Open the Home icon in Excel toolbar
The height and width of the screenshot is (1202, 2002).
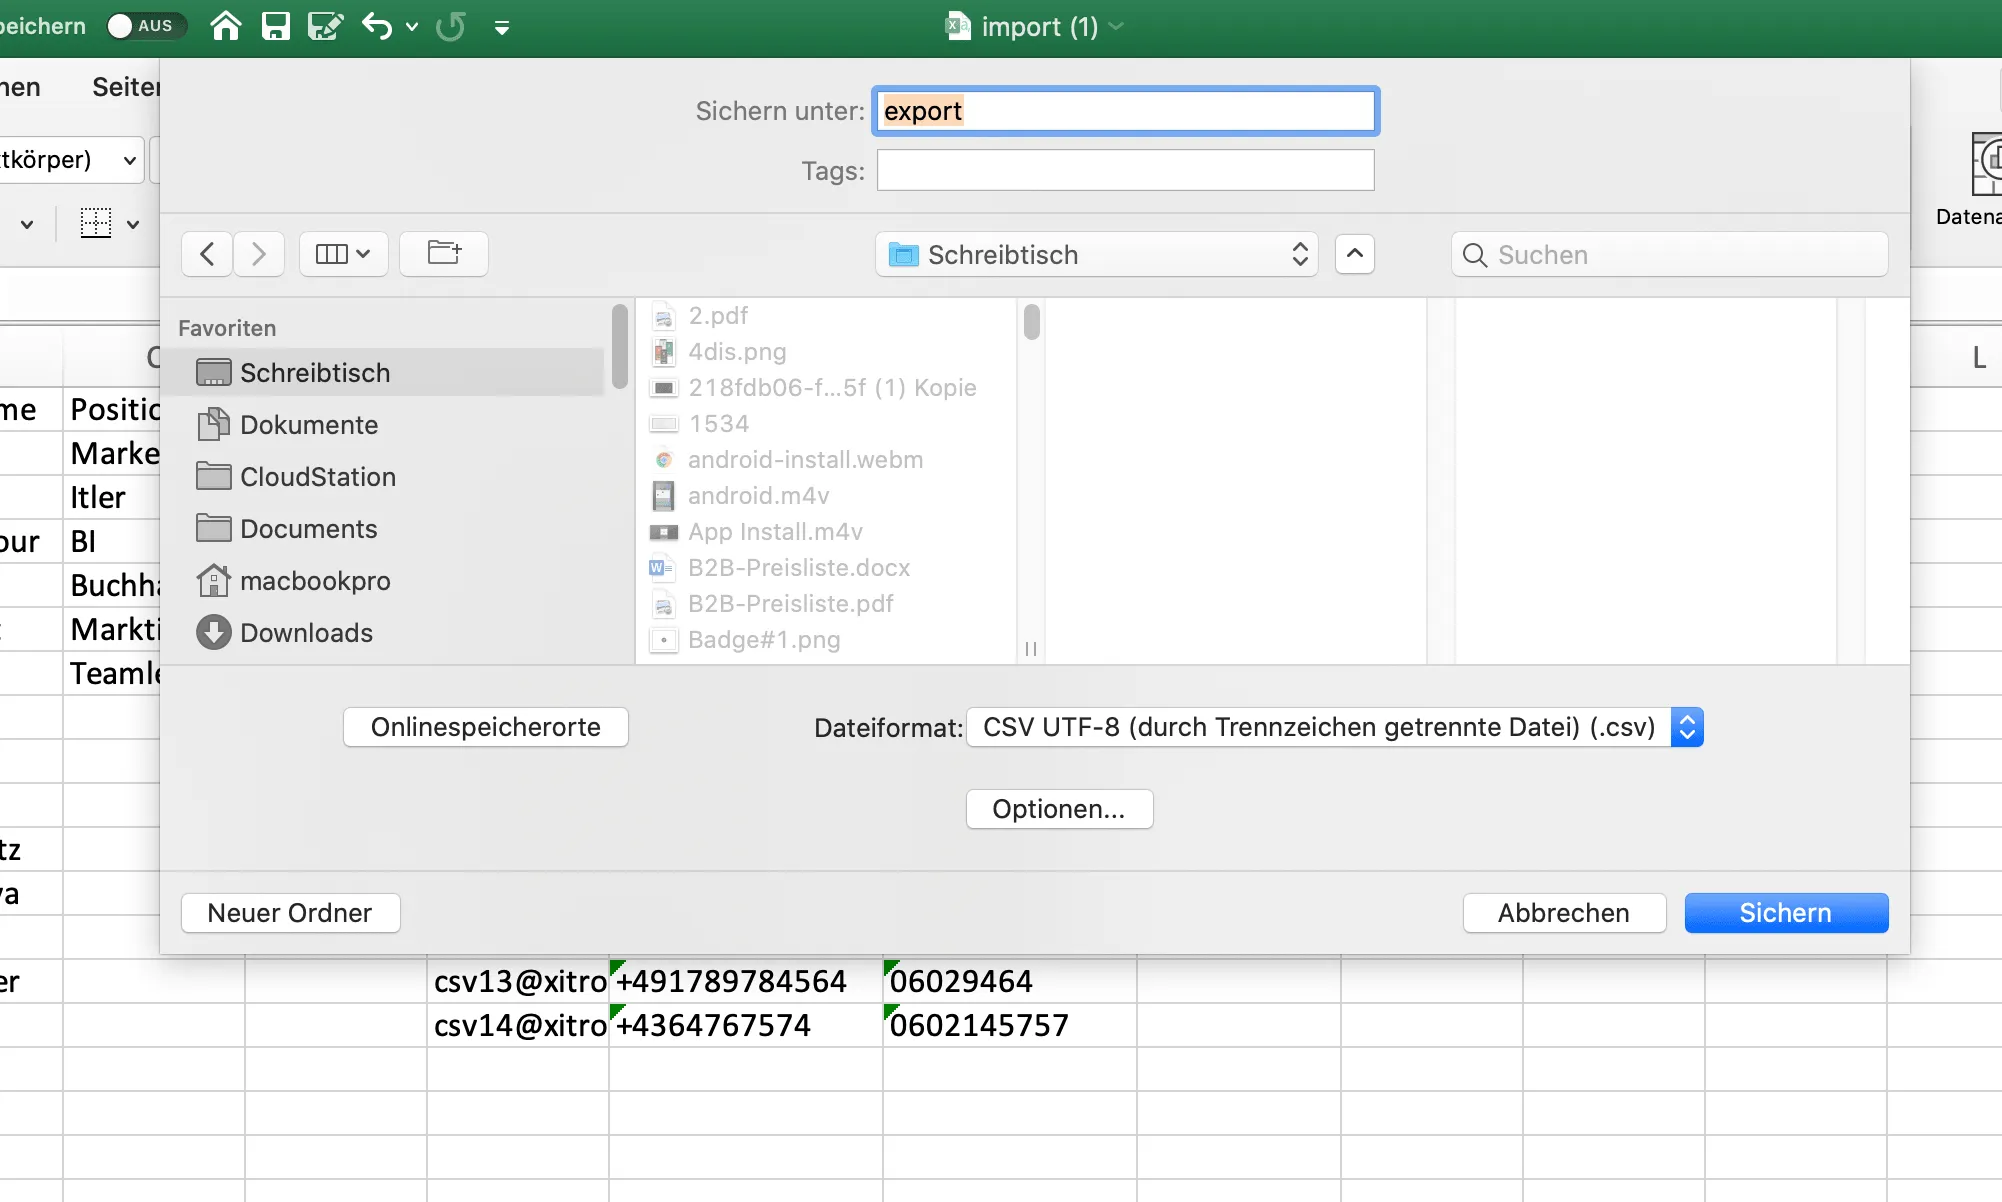point(226,26)
